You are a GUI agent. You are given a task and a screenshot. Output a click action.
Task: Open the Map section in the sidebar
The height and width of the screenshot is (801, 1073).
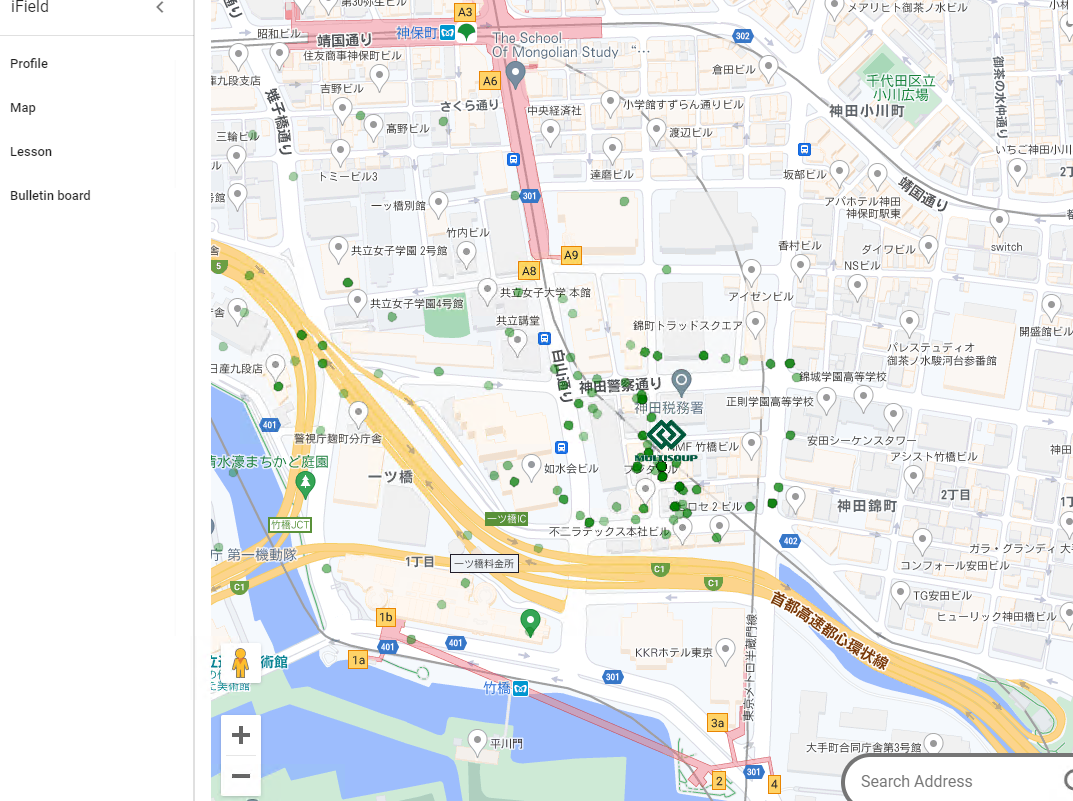23,107
